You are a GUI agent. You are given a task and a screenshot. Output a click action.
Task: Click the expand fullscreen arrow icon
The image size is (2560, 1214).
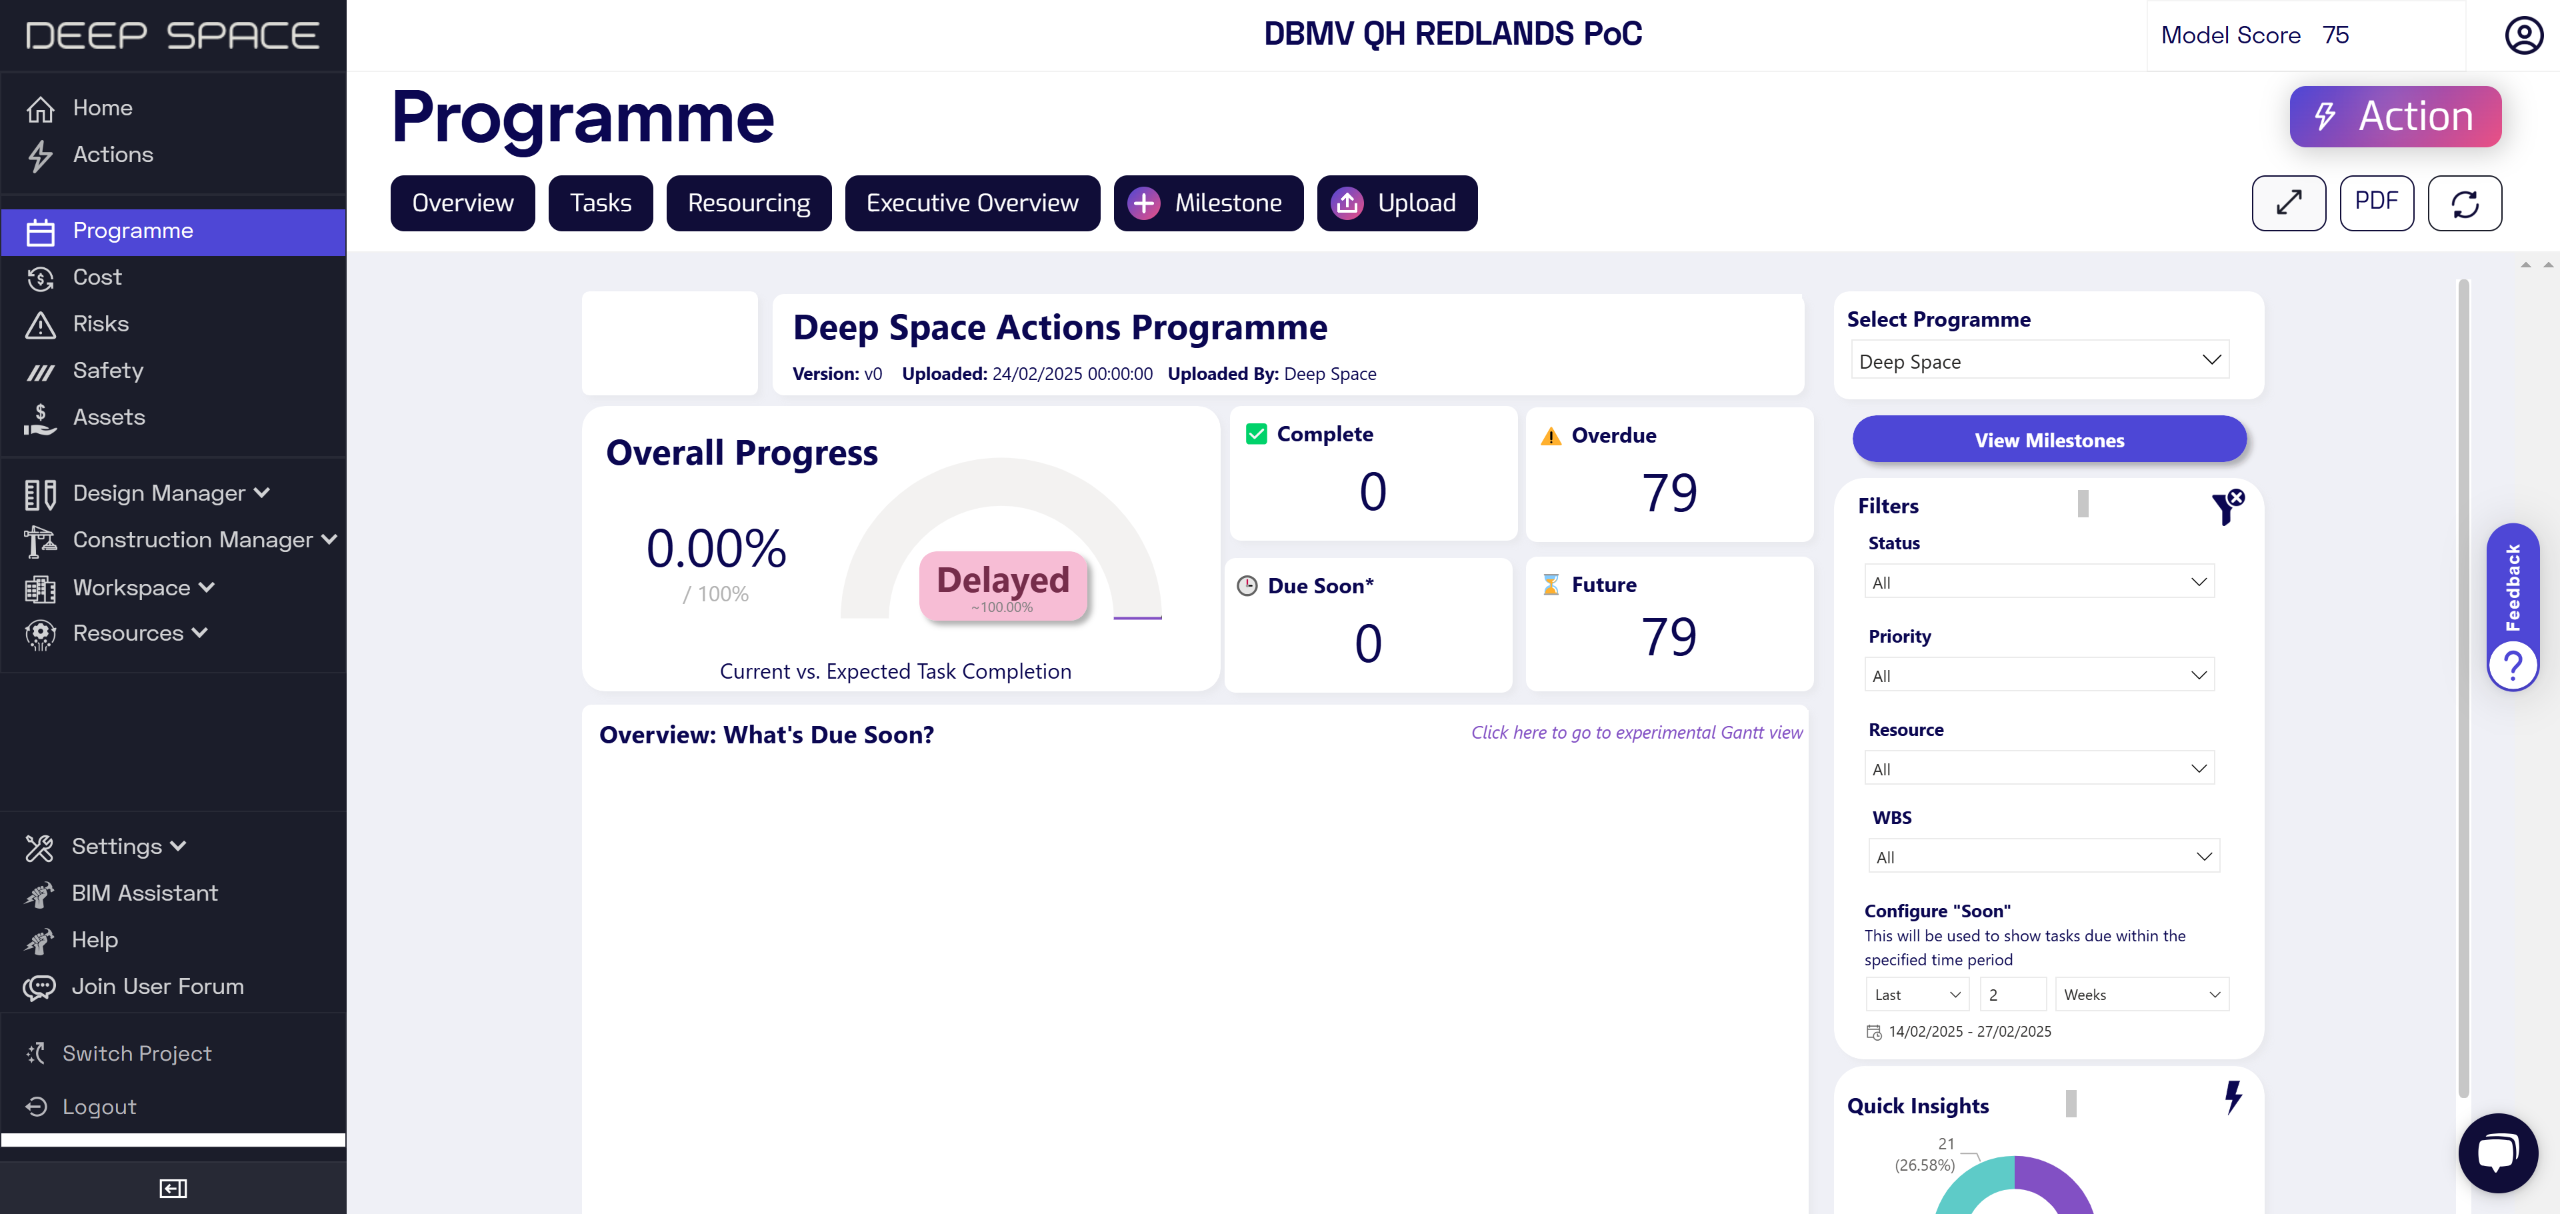point(2288,203)
